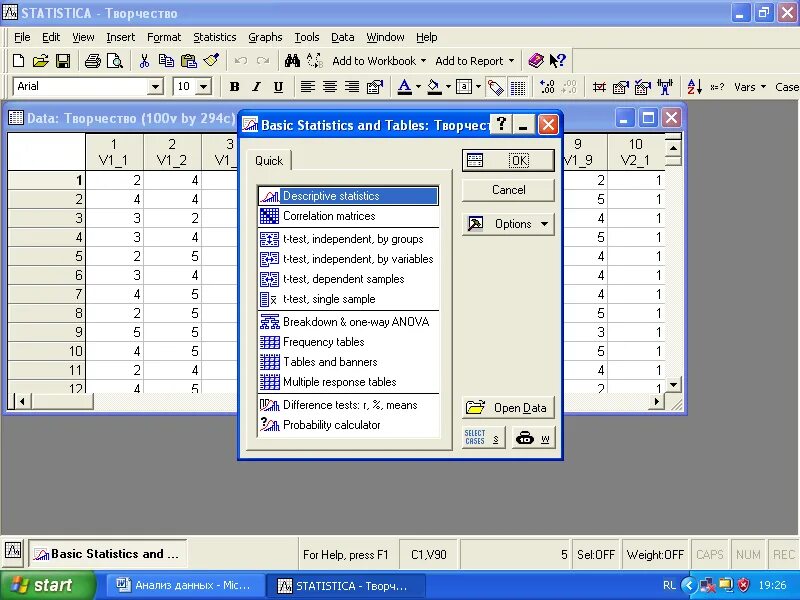Image resolution: width=800 pixels, height=600 pixels.
Task: Click the case weight W button
Action: [533, 437]
